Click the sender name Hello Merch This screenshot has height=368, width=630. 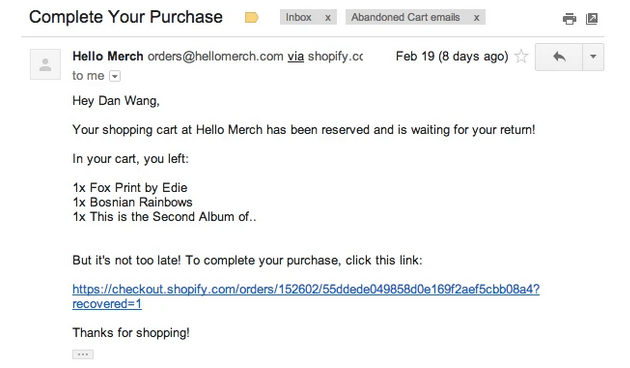pos(108,56)
